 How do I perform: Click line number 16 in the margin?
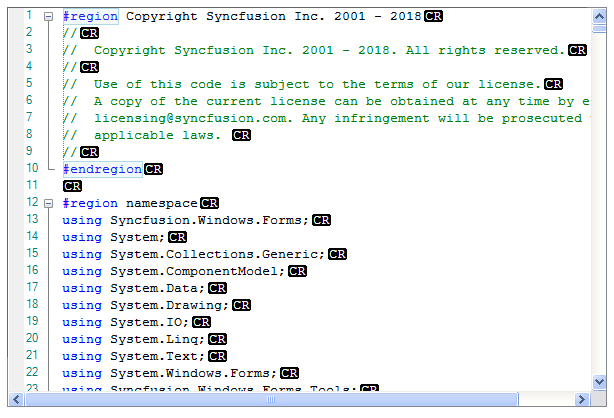pos(32,270)
